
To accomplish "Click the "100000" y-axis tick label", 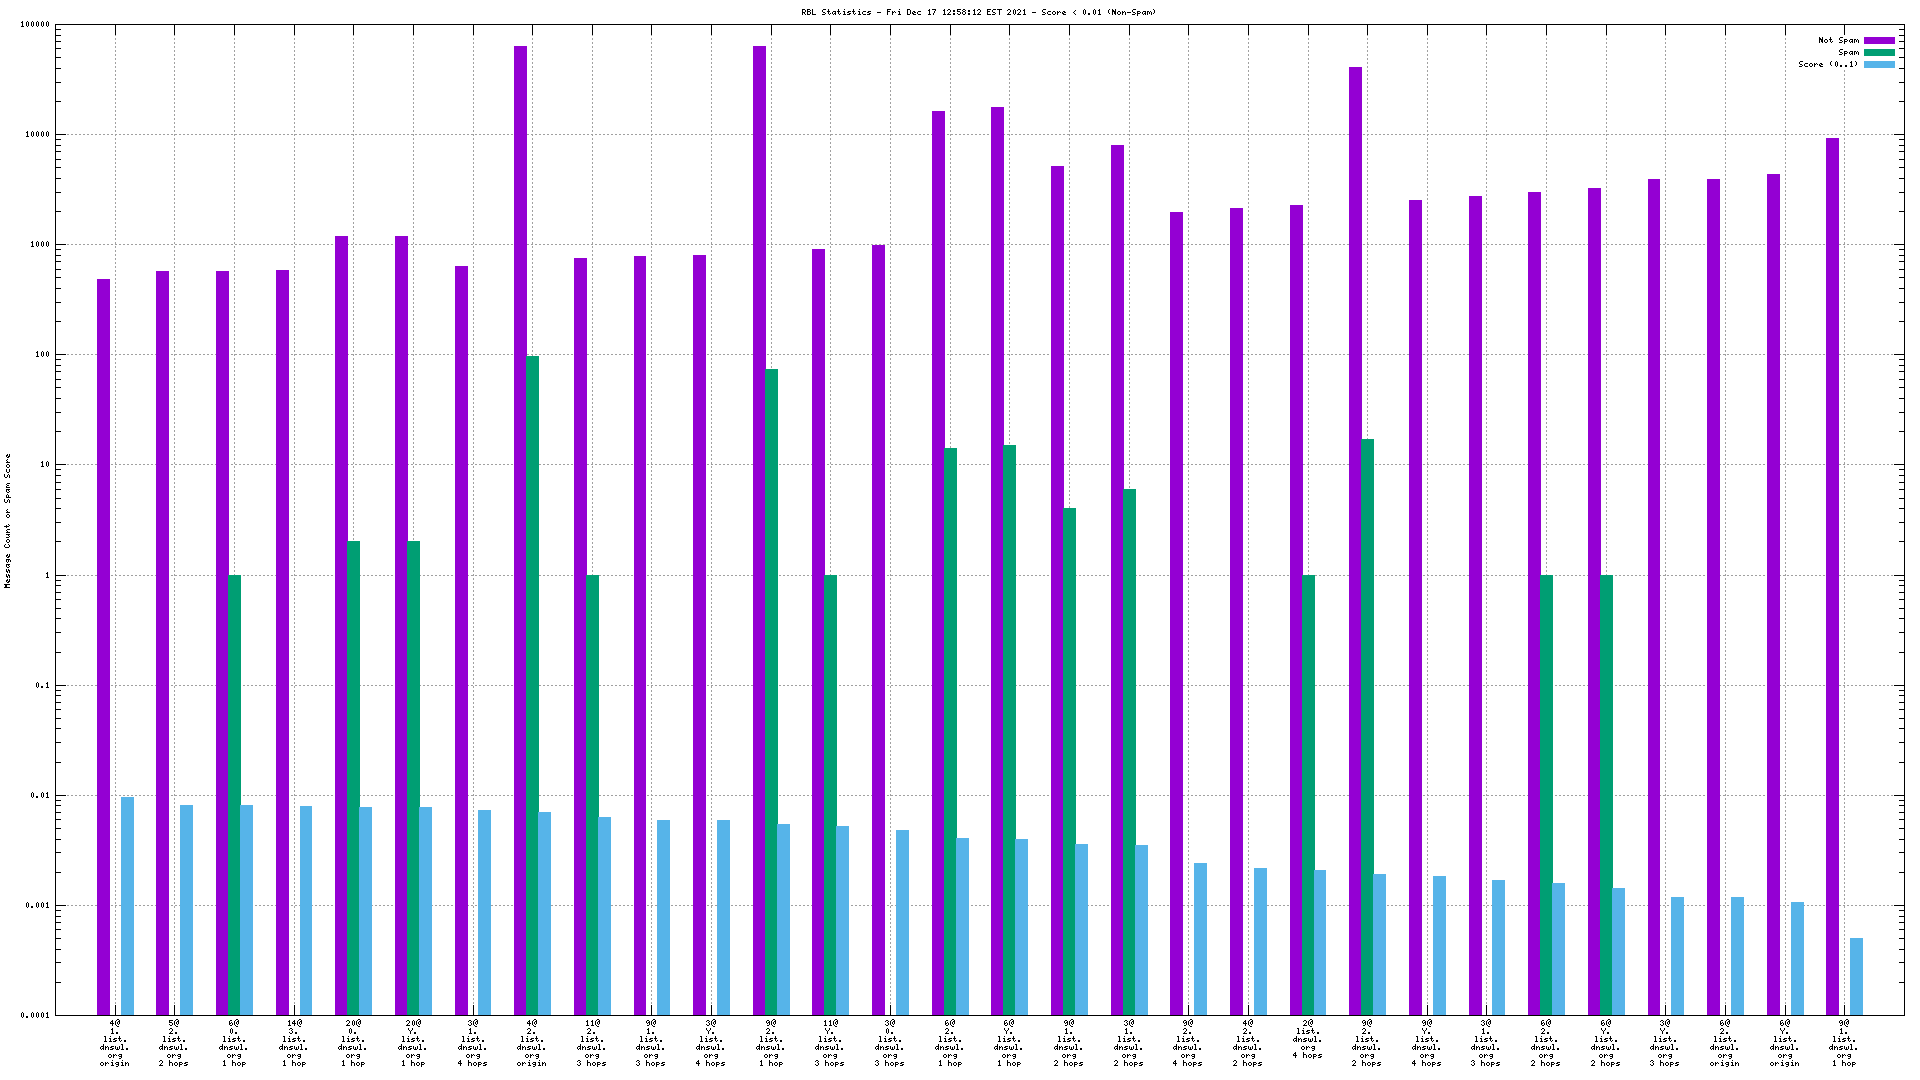I will tap(34, 25).
